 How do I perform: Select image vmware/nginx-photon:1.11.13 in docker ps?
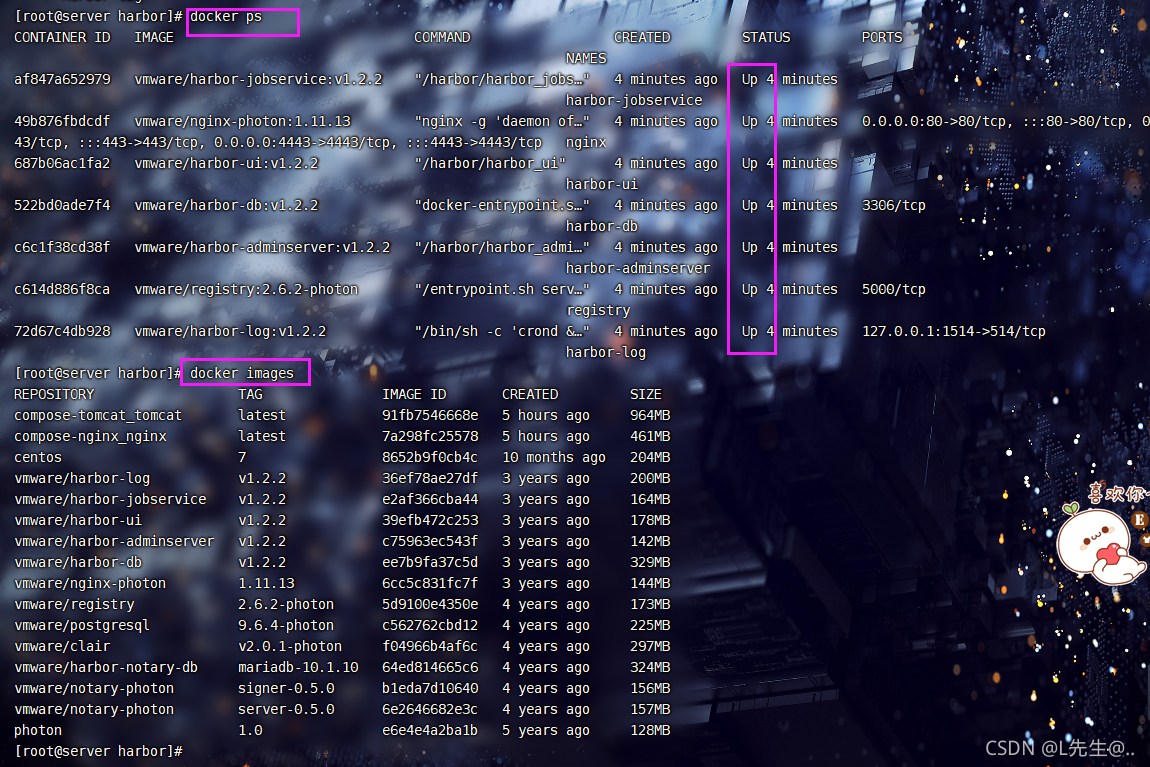[x=243, y=121]
